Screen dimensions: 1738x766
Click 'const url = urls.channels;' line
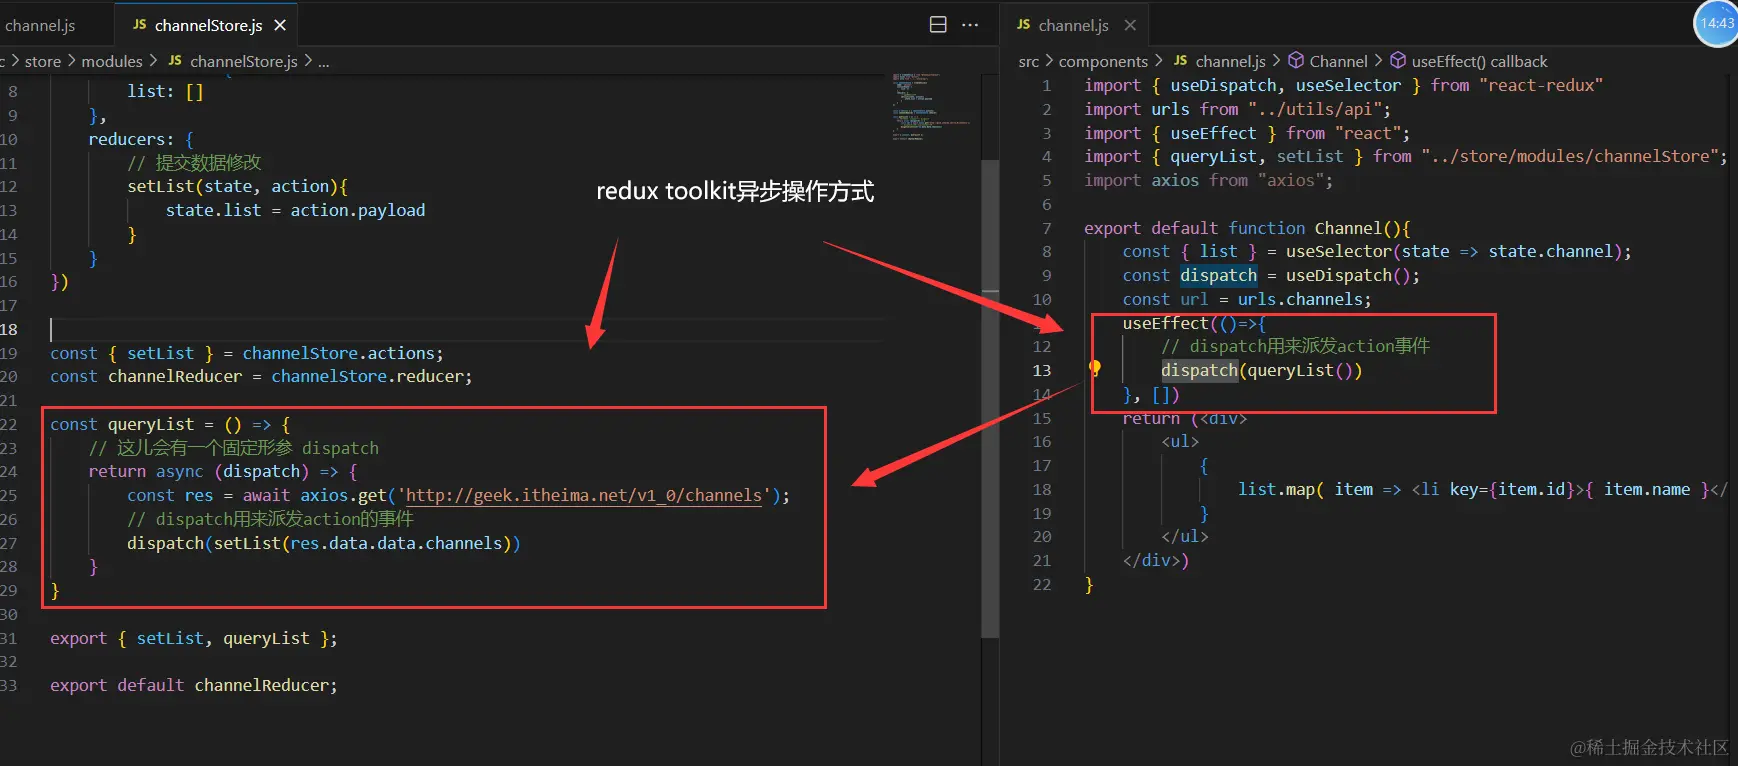[x=1247, y=299]
